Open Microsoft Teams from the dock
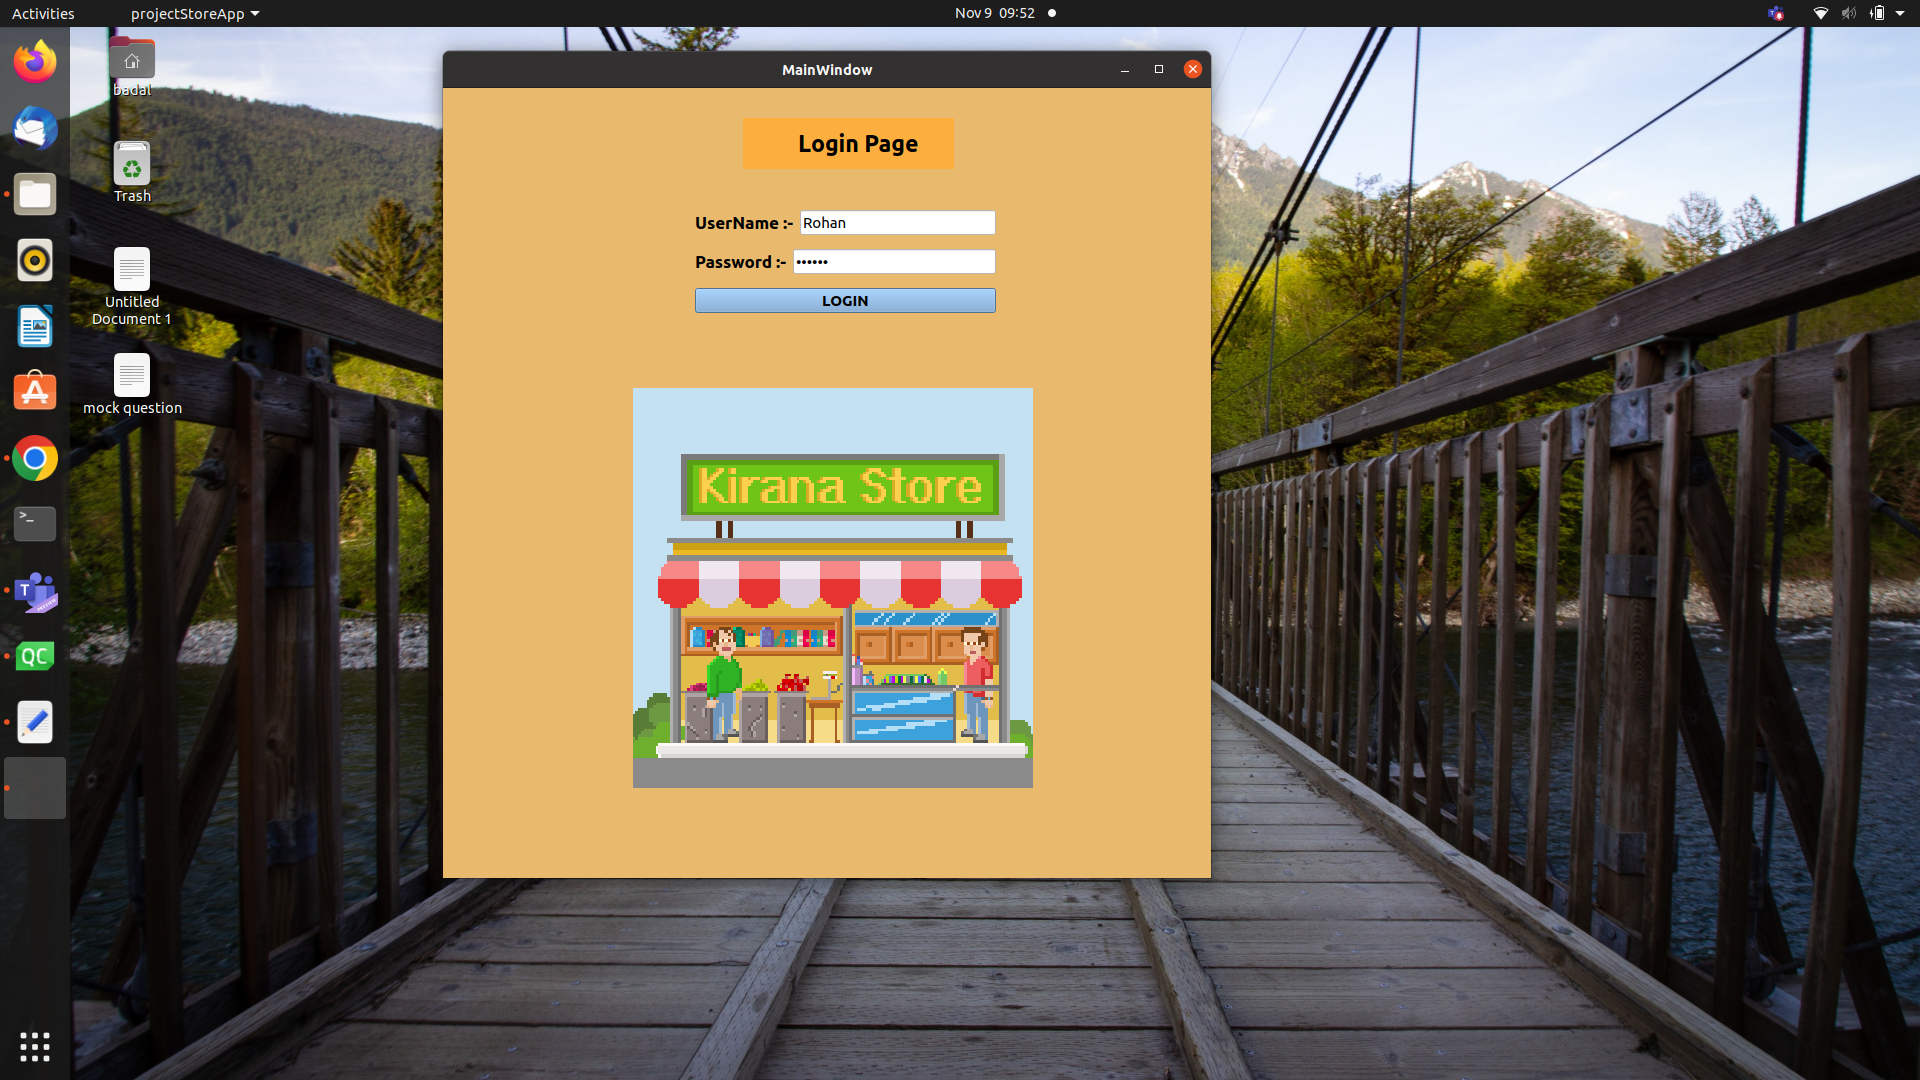This screenshot has height=1080, width=1920. tap(35, 591)
